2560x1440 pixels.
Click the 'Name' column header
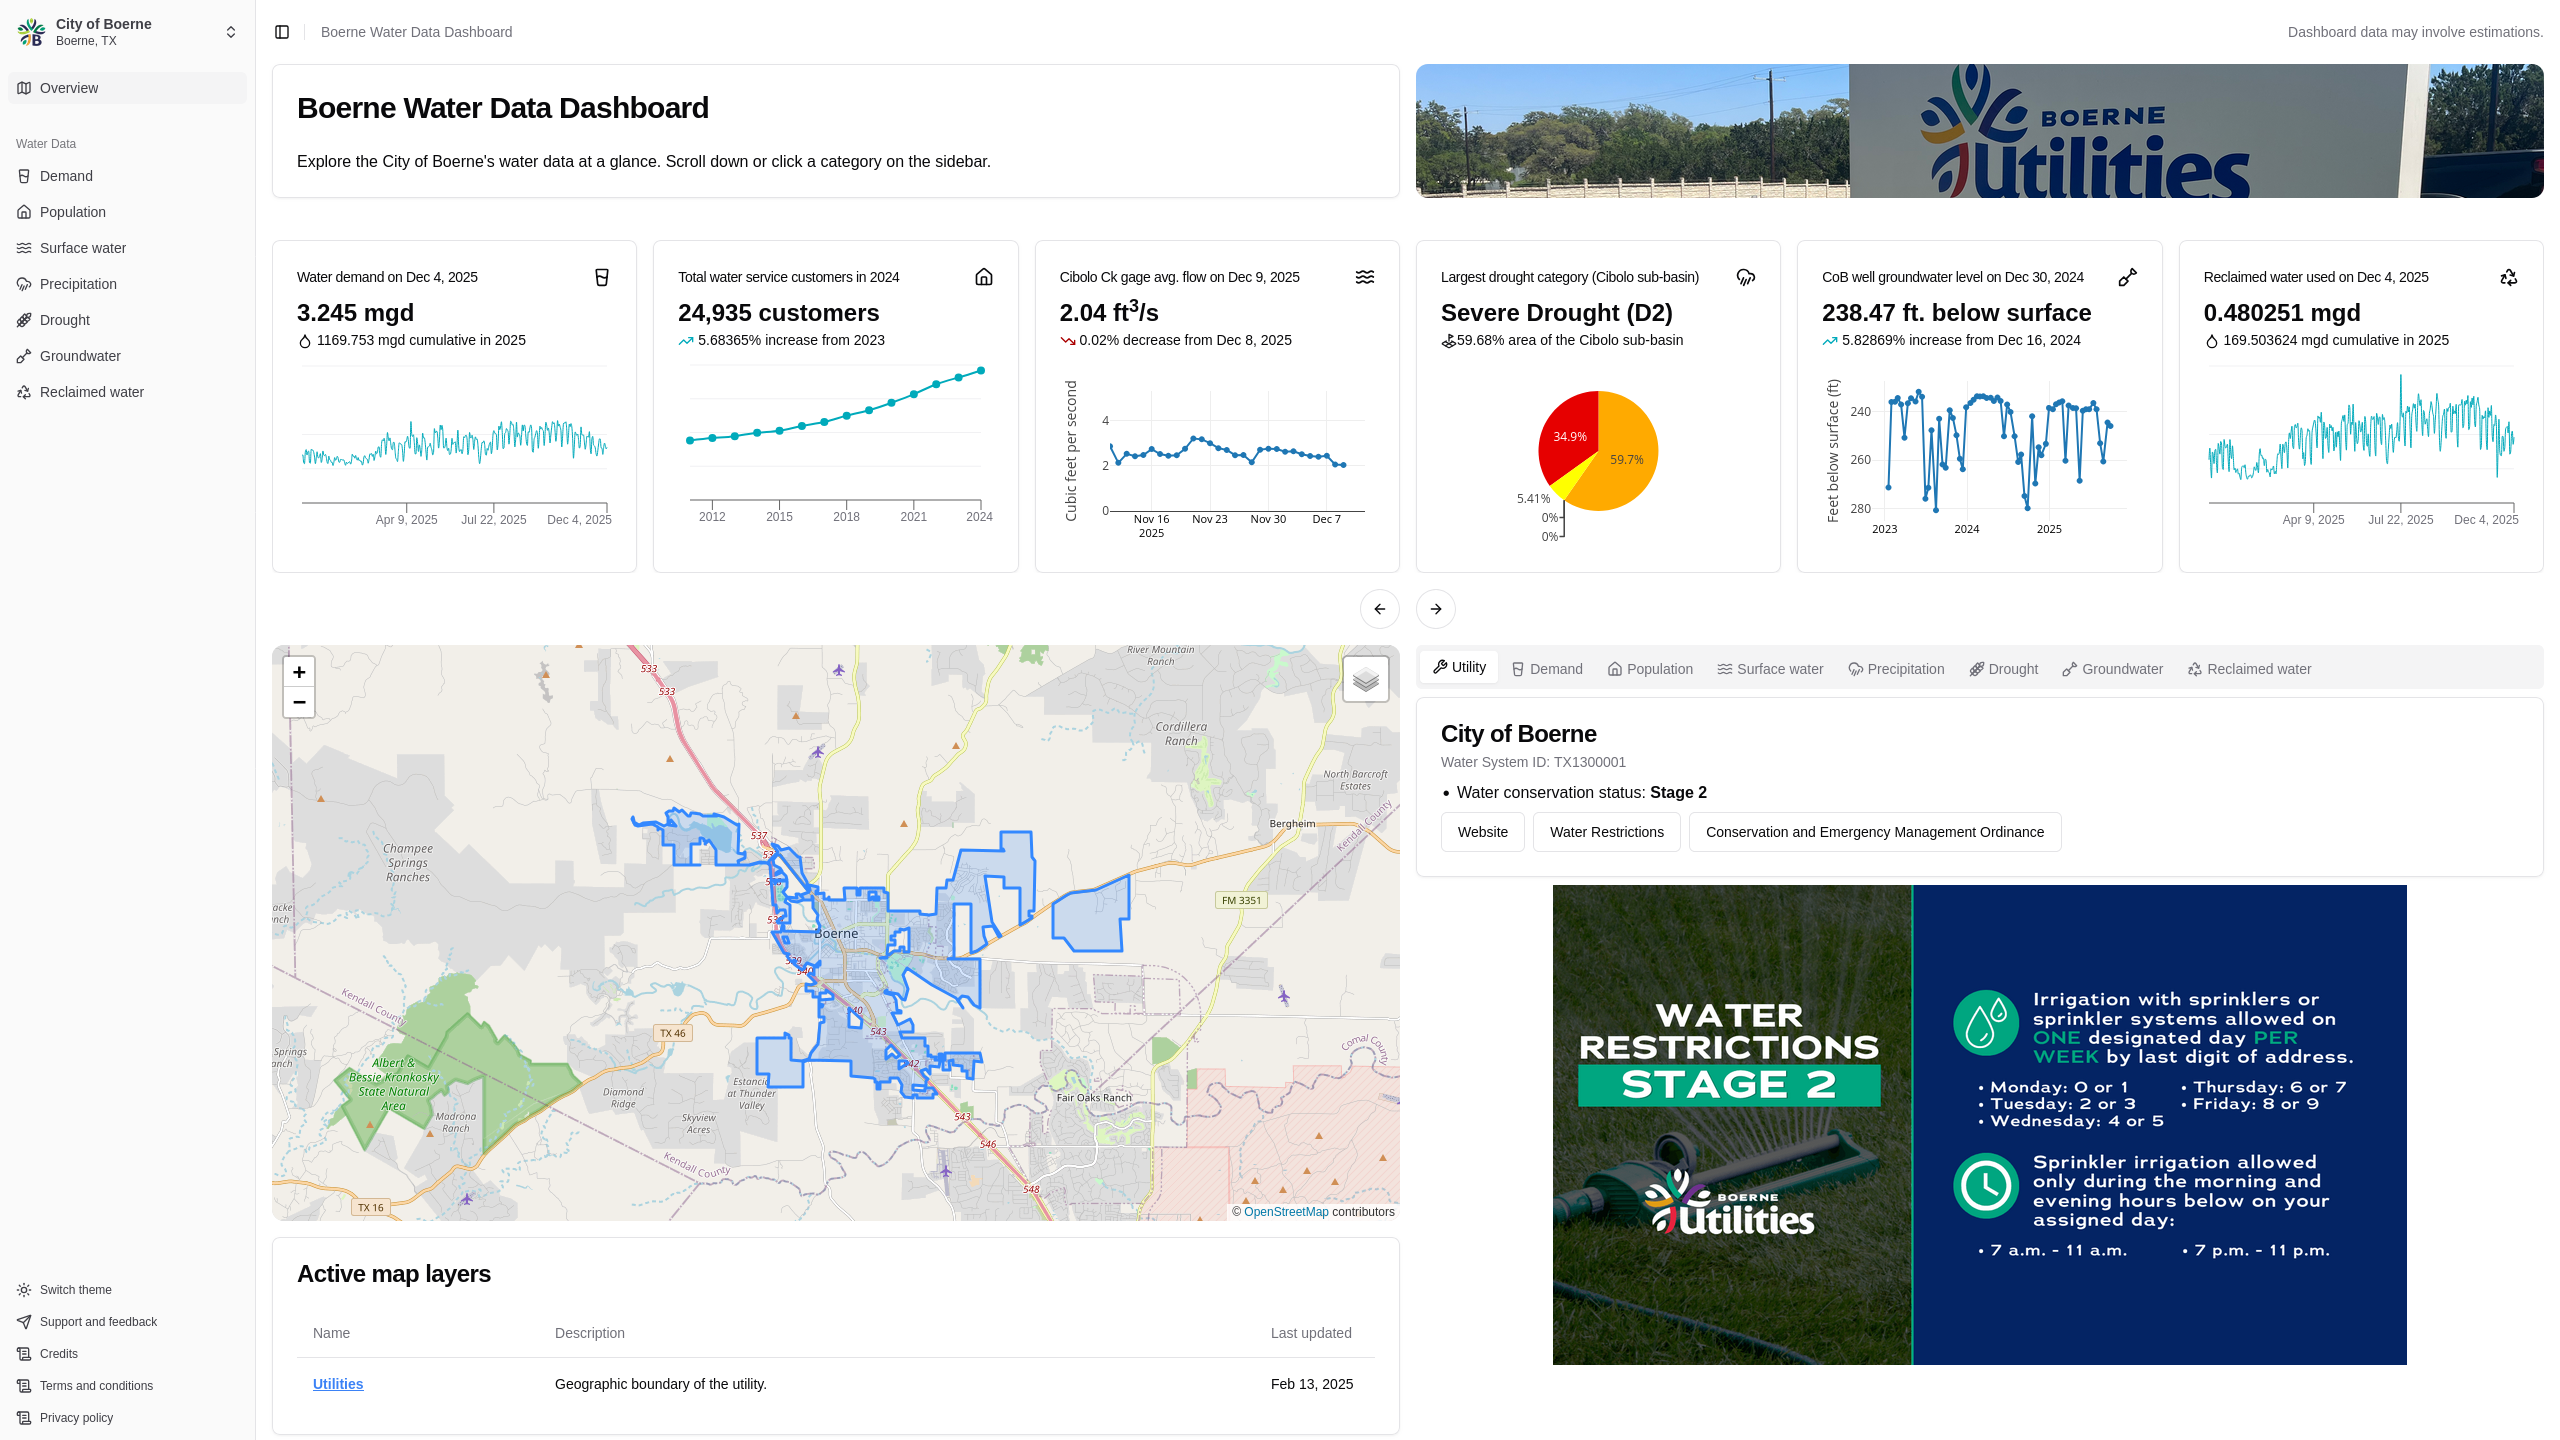click(x=331, y=1333)
